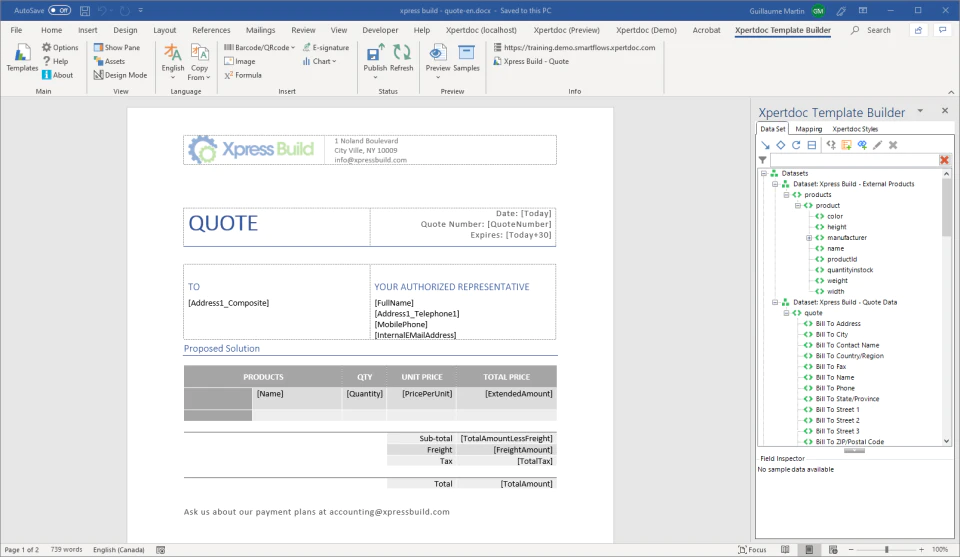Click the Publish icon in the Status group
Viewport: 960px width, 557px height.
[x=375, y=59]
